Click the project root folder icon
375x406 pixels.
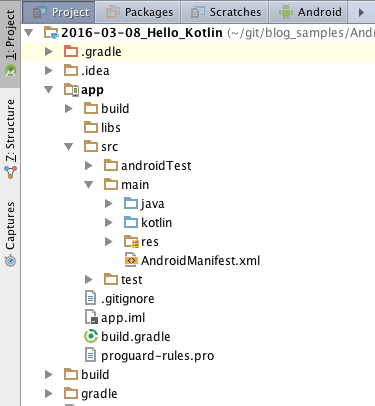point(51,33)
